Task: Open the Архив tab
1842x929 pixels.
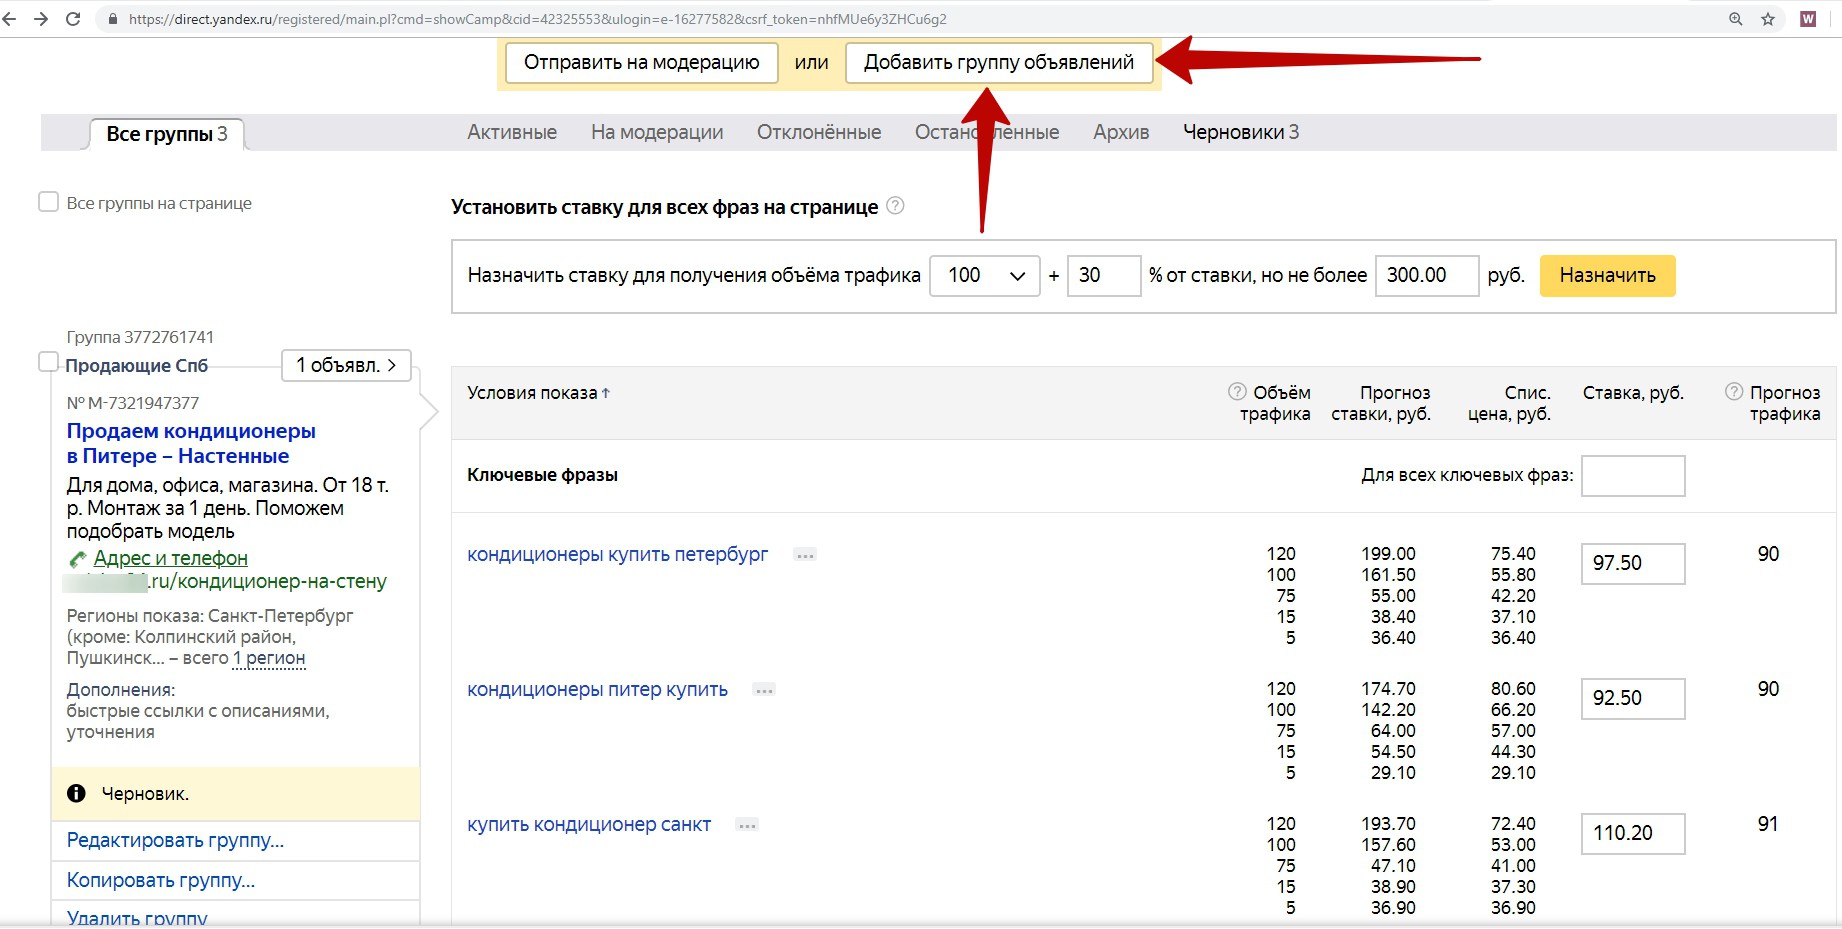Action: pos(1121,132)
